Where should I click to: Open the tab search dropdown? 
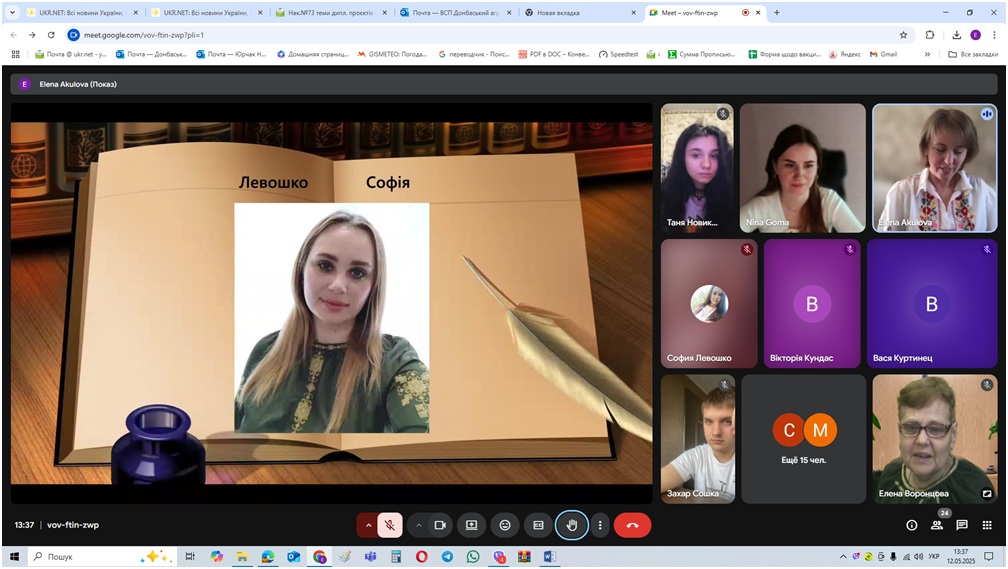click(x=12, y=12)
